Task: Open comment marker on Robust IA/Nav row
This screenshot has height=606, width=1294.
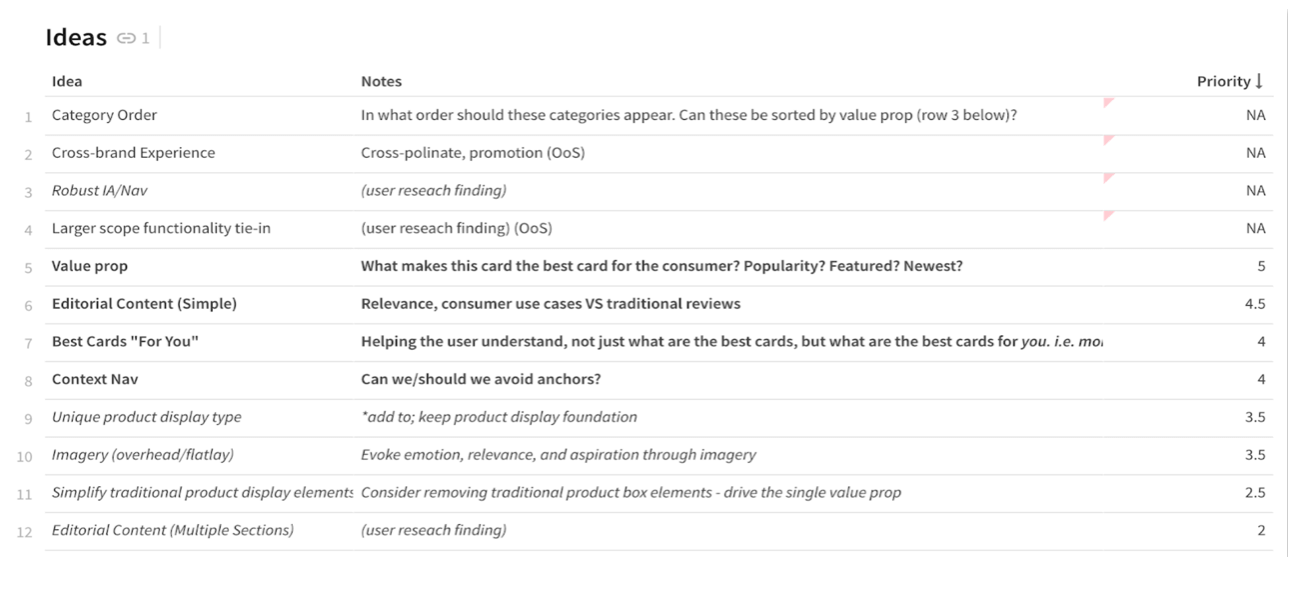Action: (1108, 178)
